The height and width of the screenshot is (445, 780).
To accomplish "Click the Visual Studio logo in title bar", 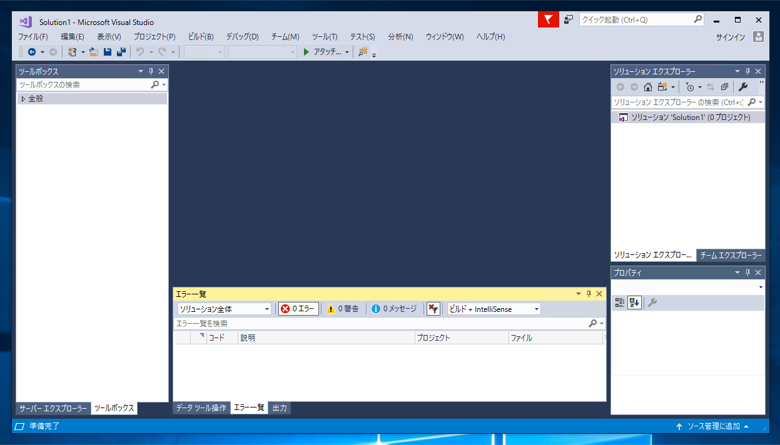I will click(25, 22).
